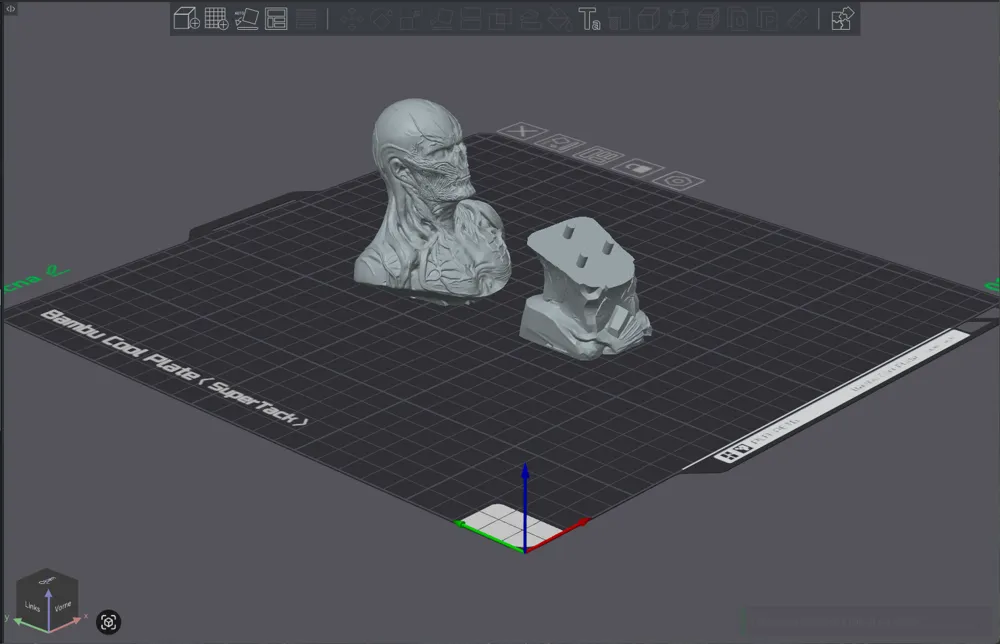Add a new model to the project
This screenshot has height=644, width=1000.
[x=184, y=17]
